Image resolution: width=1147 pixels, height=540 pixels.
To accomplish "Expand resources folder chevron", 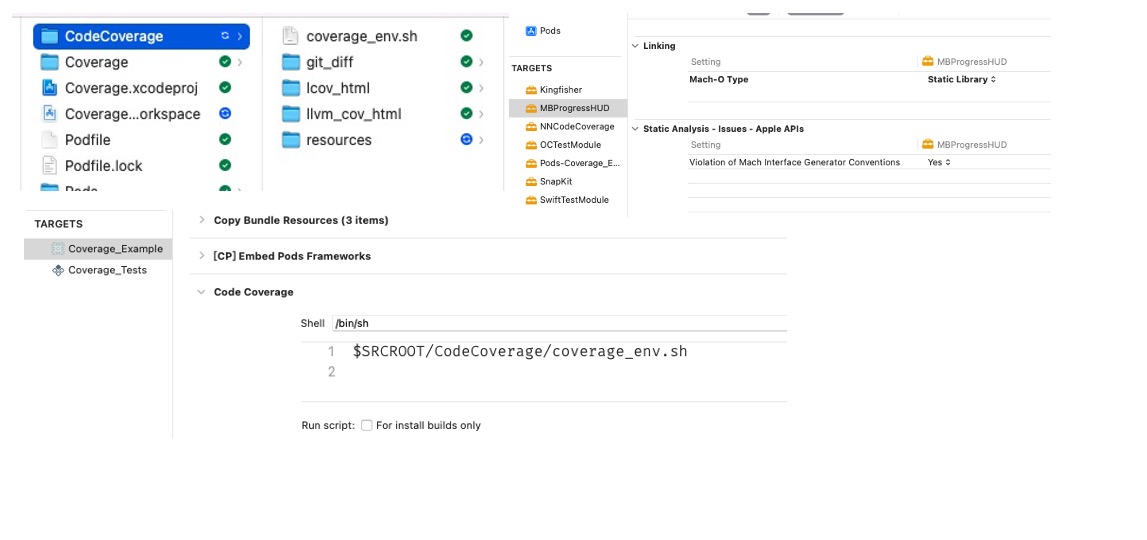I will click(481, 139).
